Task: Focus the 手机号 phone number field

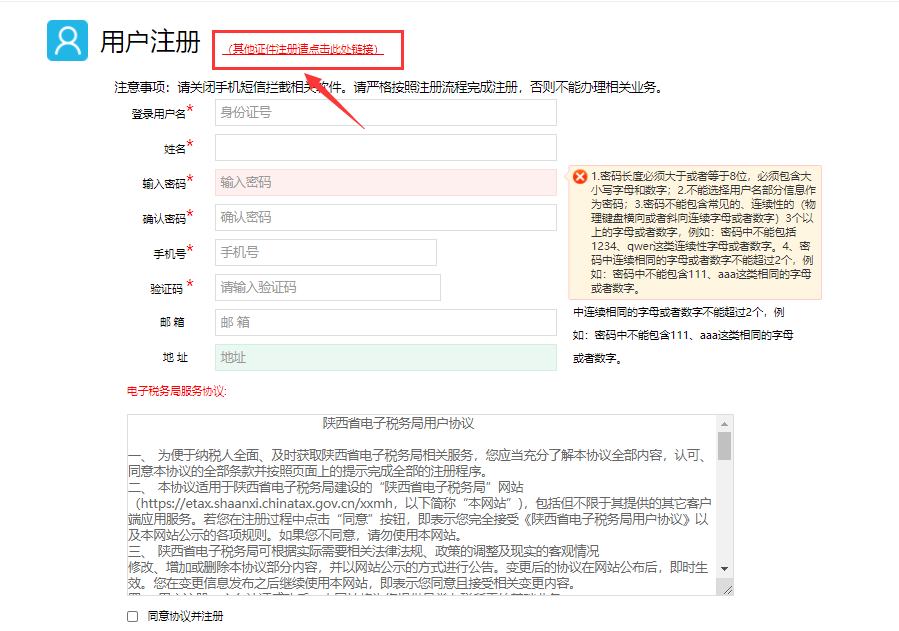Action: tap(326, 252)
